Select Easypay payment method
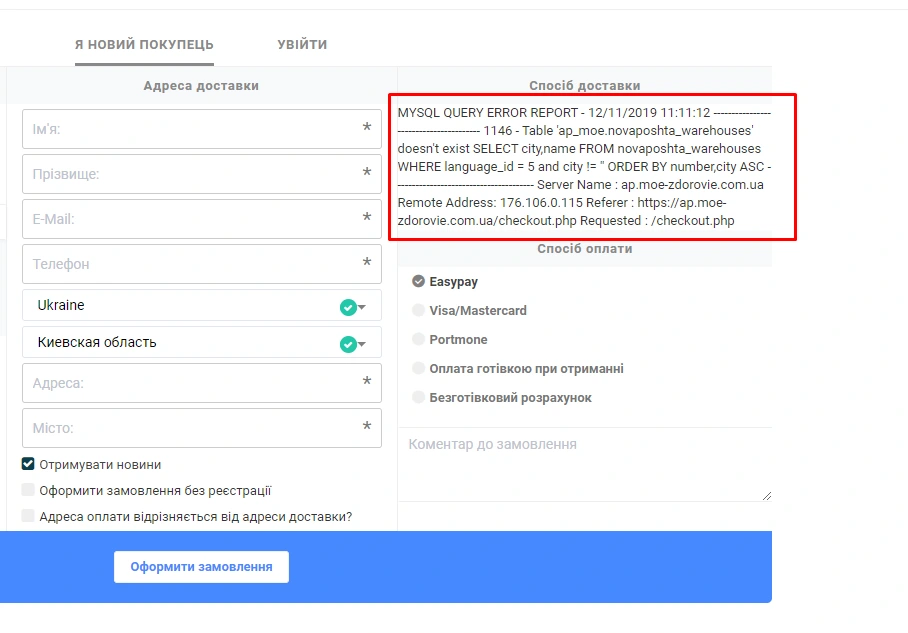The image size is (908, 633). pyautogui.click(x=419, y=282)
